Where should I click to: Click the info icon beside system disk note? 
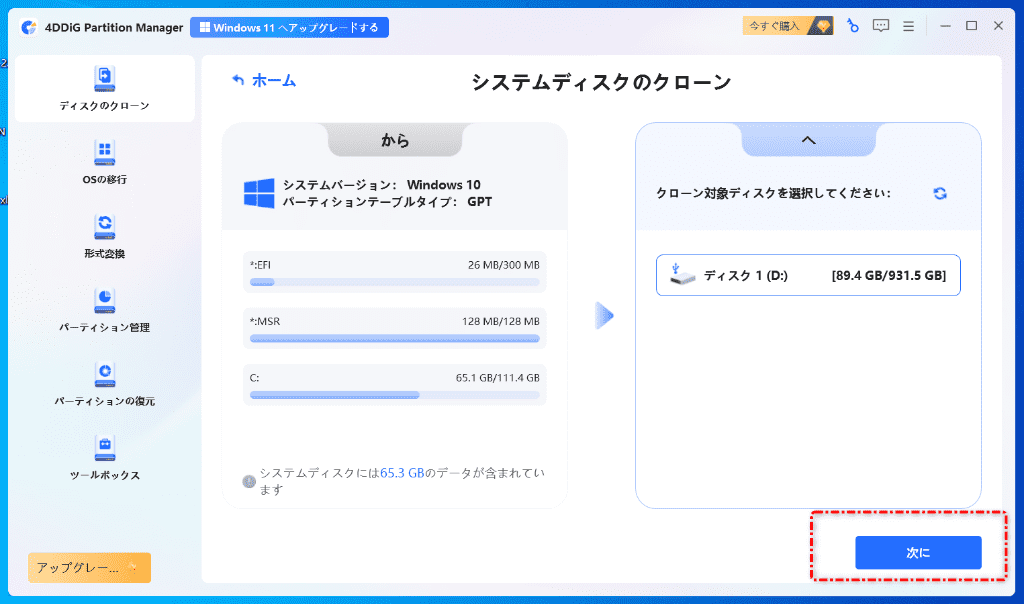coord(249,481)
